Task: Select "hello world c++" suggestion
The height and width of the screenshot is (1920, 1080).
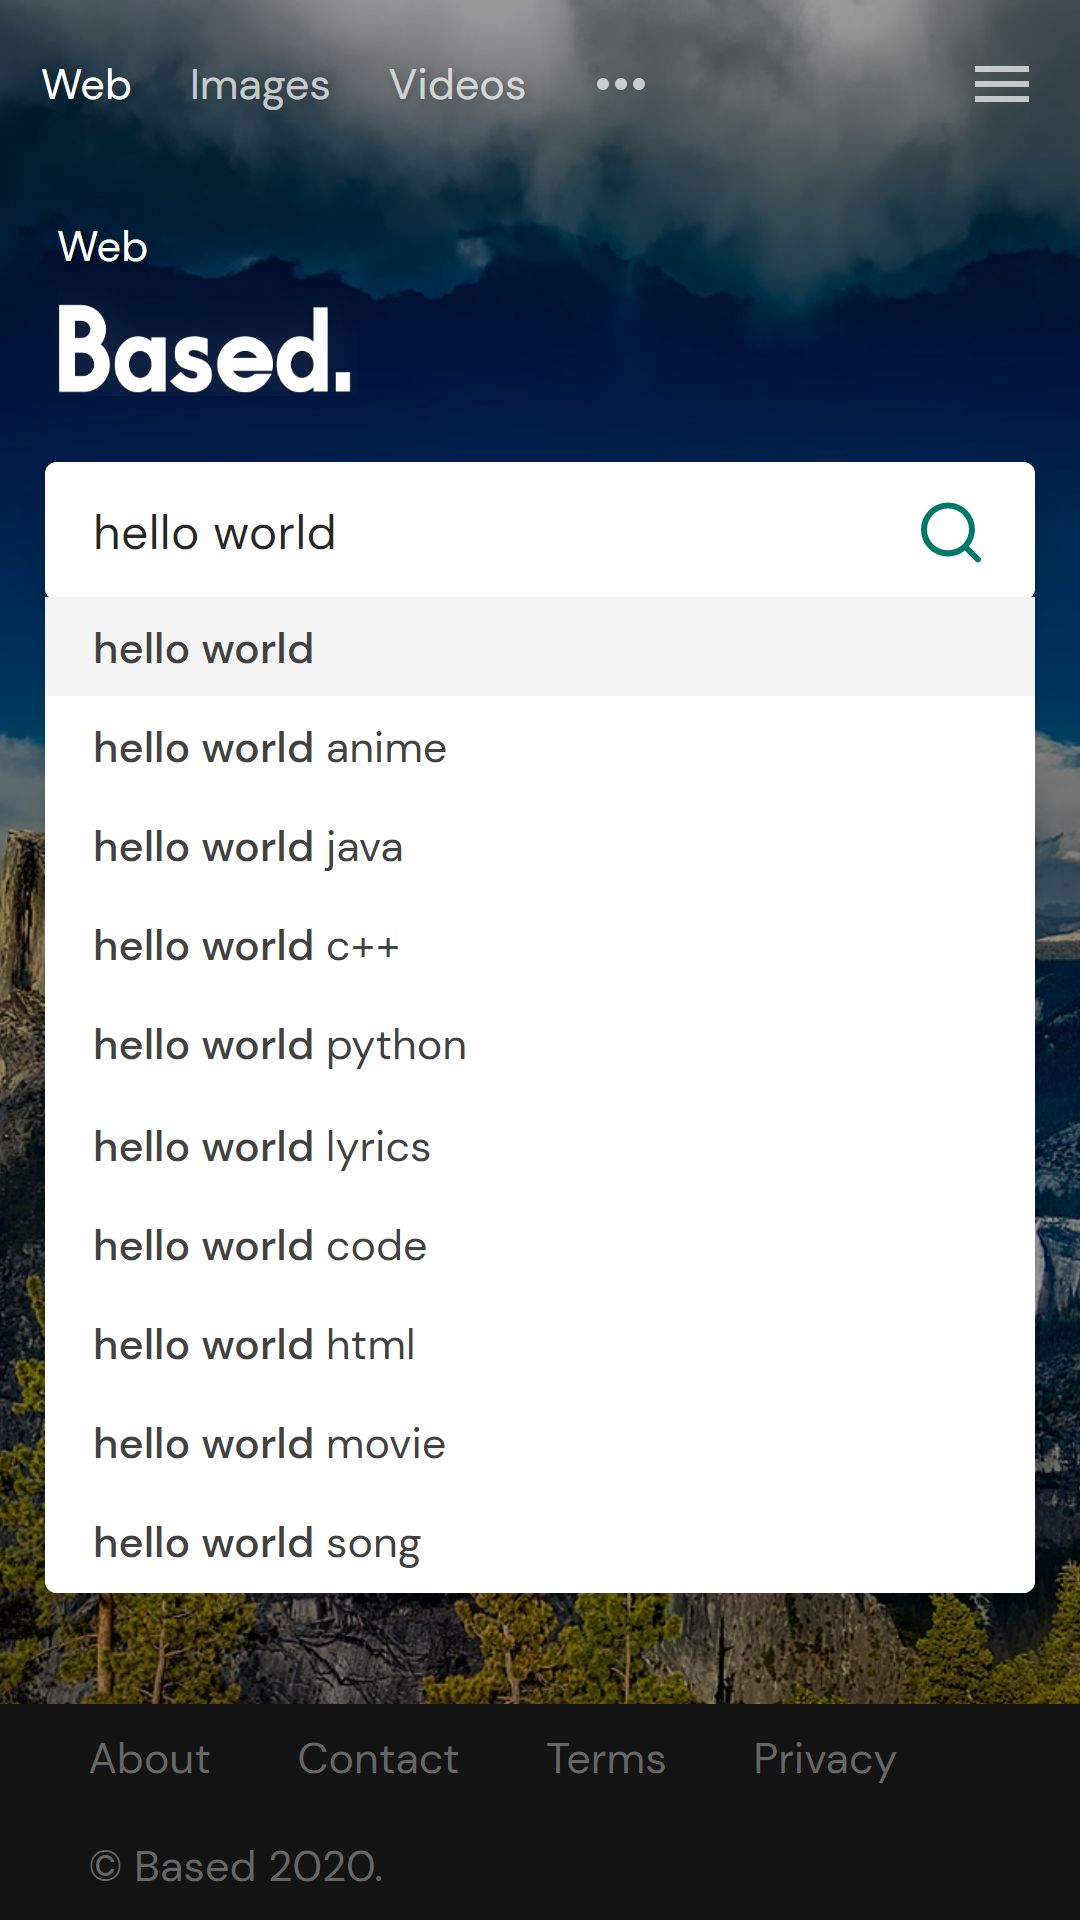Action: click(x=246, y=946)
